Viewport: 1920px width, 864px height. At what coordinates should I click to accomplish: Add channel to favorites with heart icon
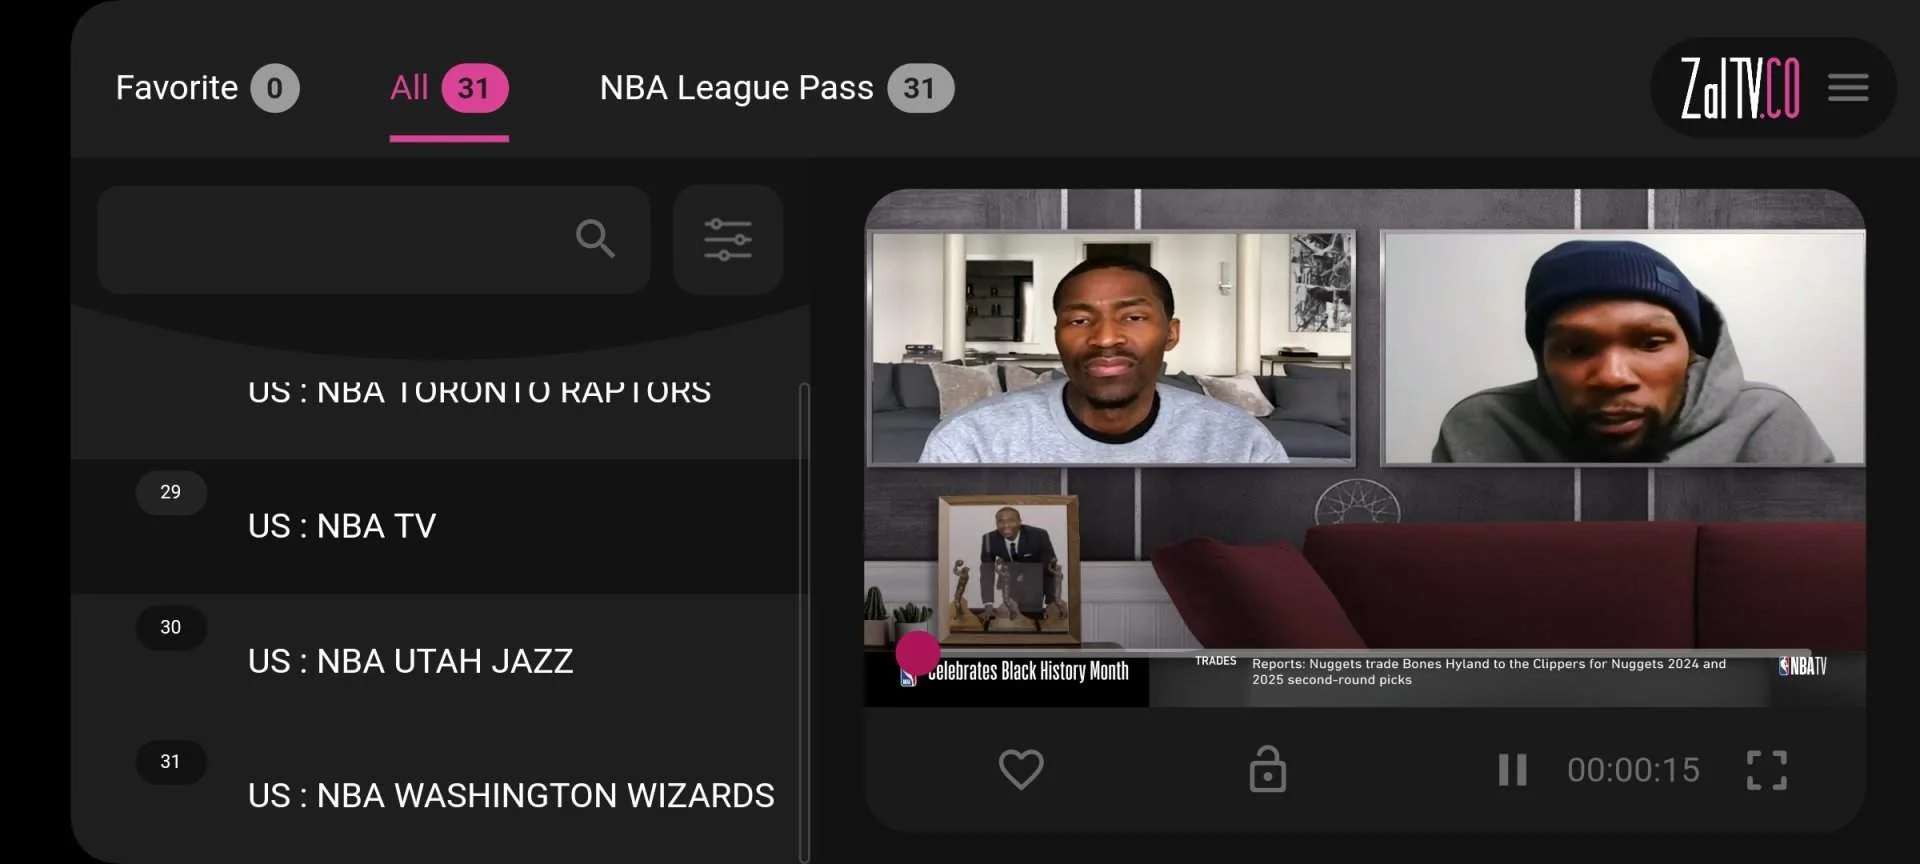(x=1021, y=769)
